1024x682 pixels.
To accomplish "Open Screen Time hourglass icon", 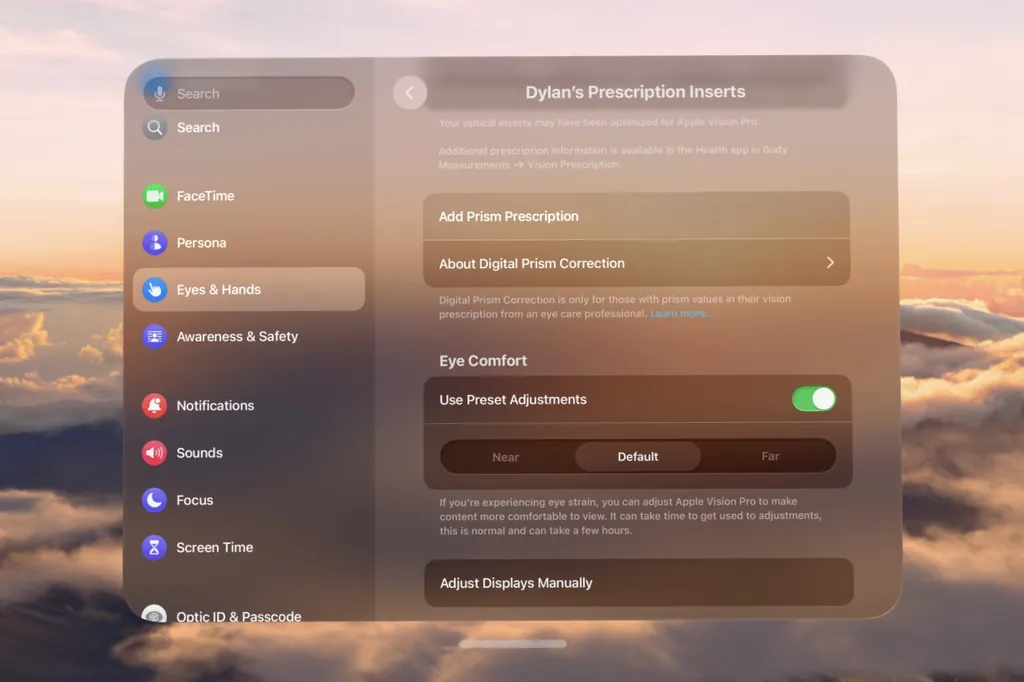I will point(154,547).
